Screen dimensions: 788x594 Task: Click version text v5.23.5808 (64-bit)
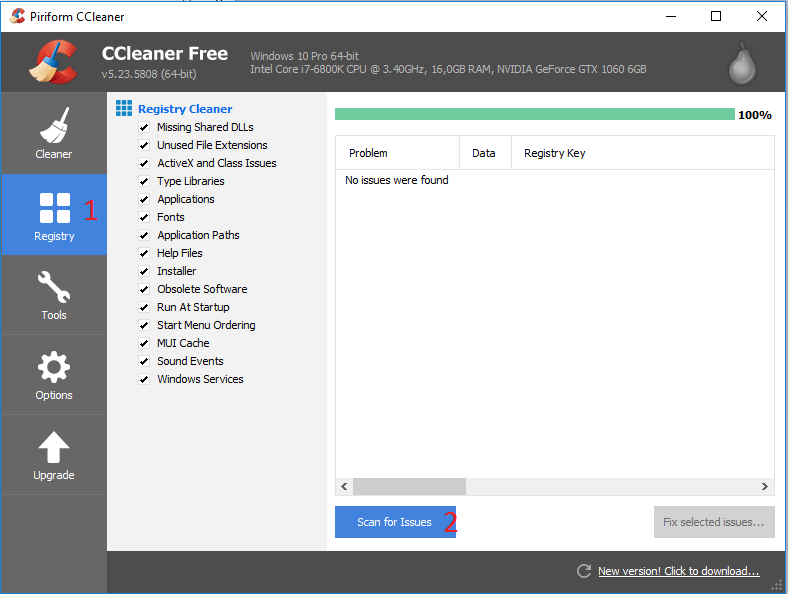point(149,74)
